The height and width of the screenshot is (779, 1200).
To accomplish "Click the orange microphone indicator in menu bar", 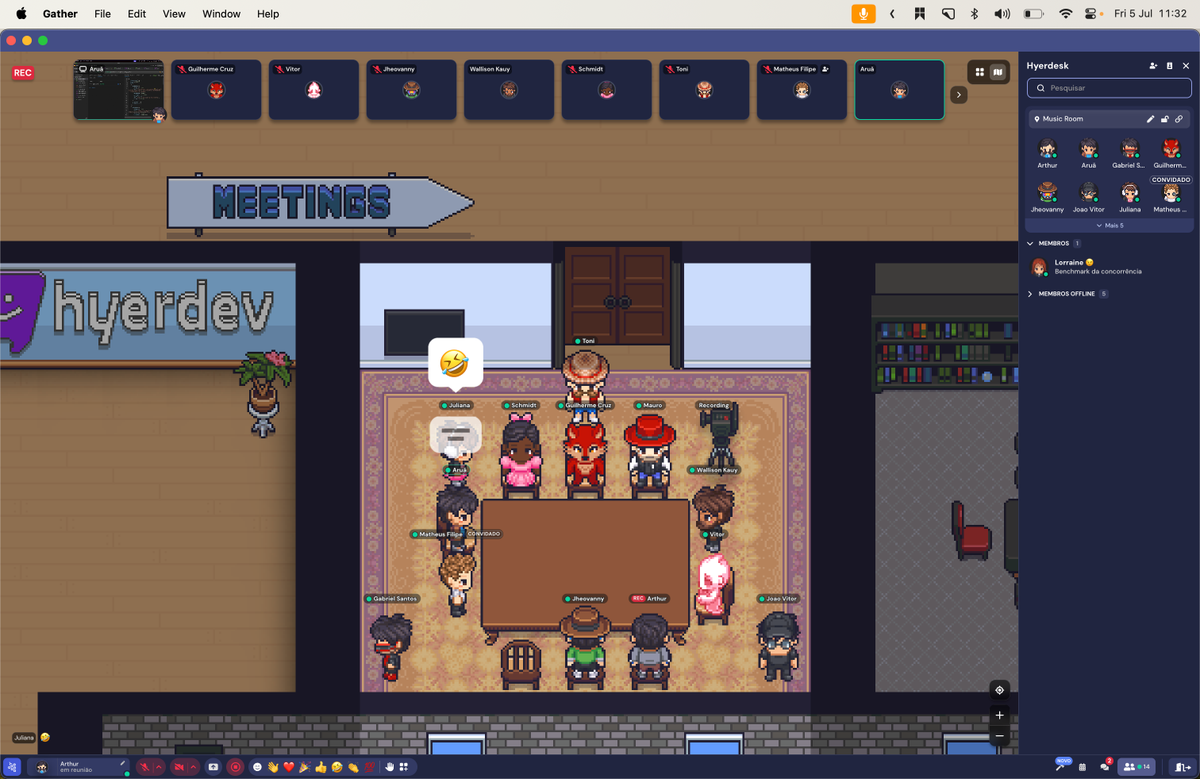I will click(x=862, y=14).
